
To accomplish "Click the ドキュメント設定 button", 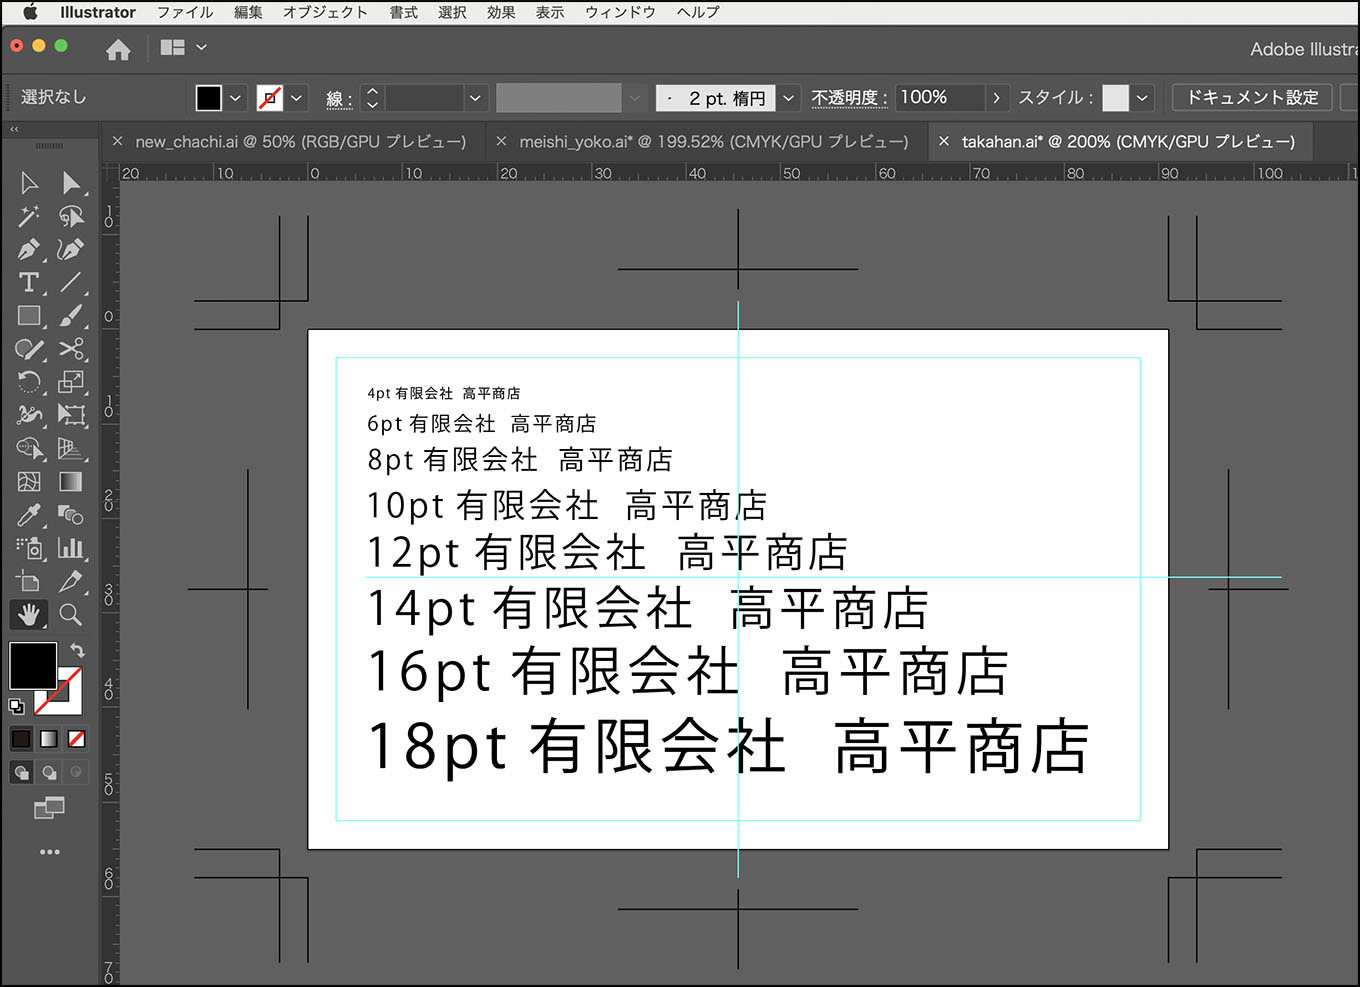I will 1252,98.
